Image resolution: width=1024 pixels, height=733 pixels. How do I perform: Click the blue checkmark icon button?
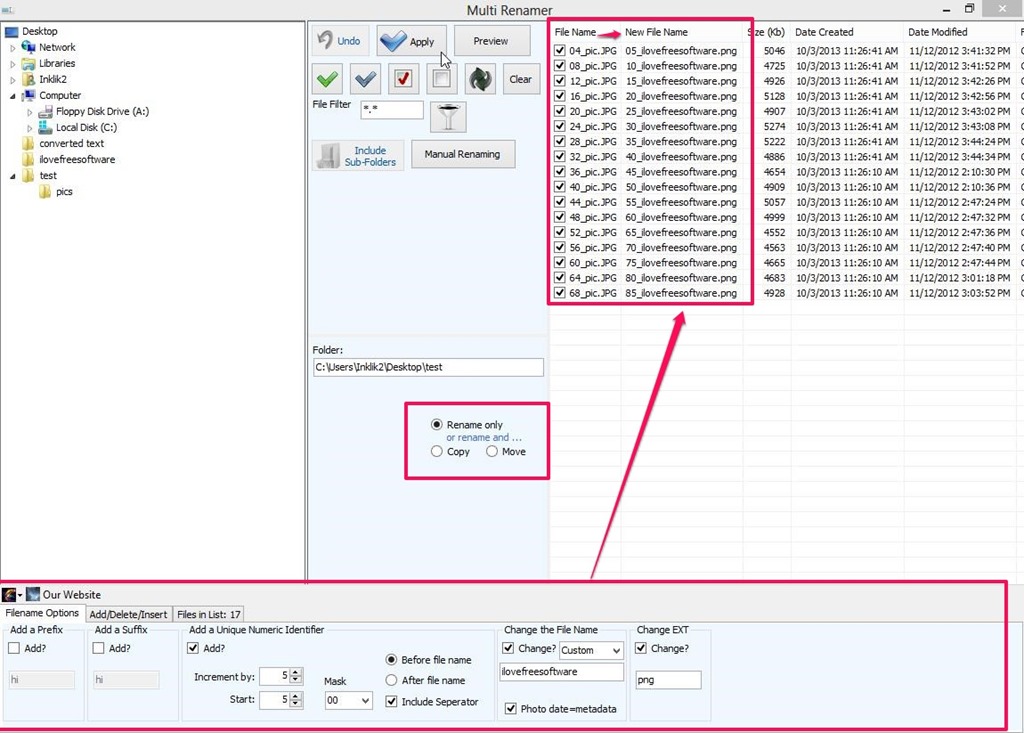365,79
